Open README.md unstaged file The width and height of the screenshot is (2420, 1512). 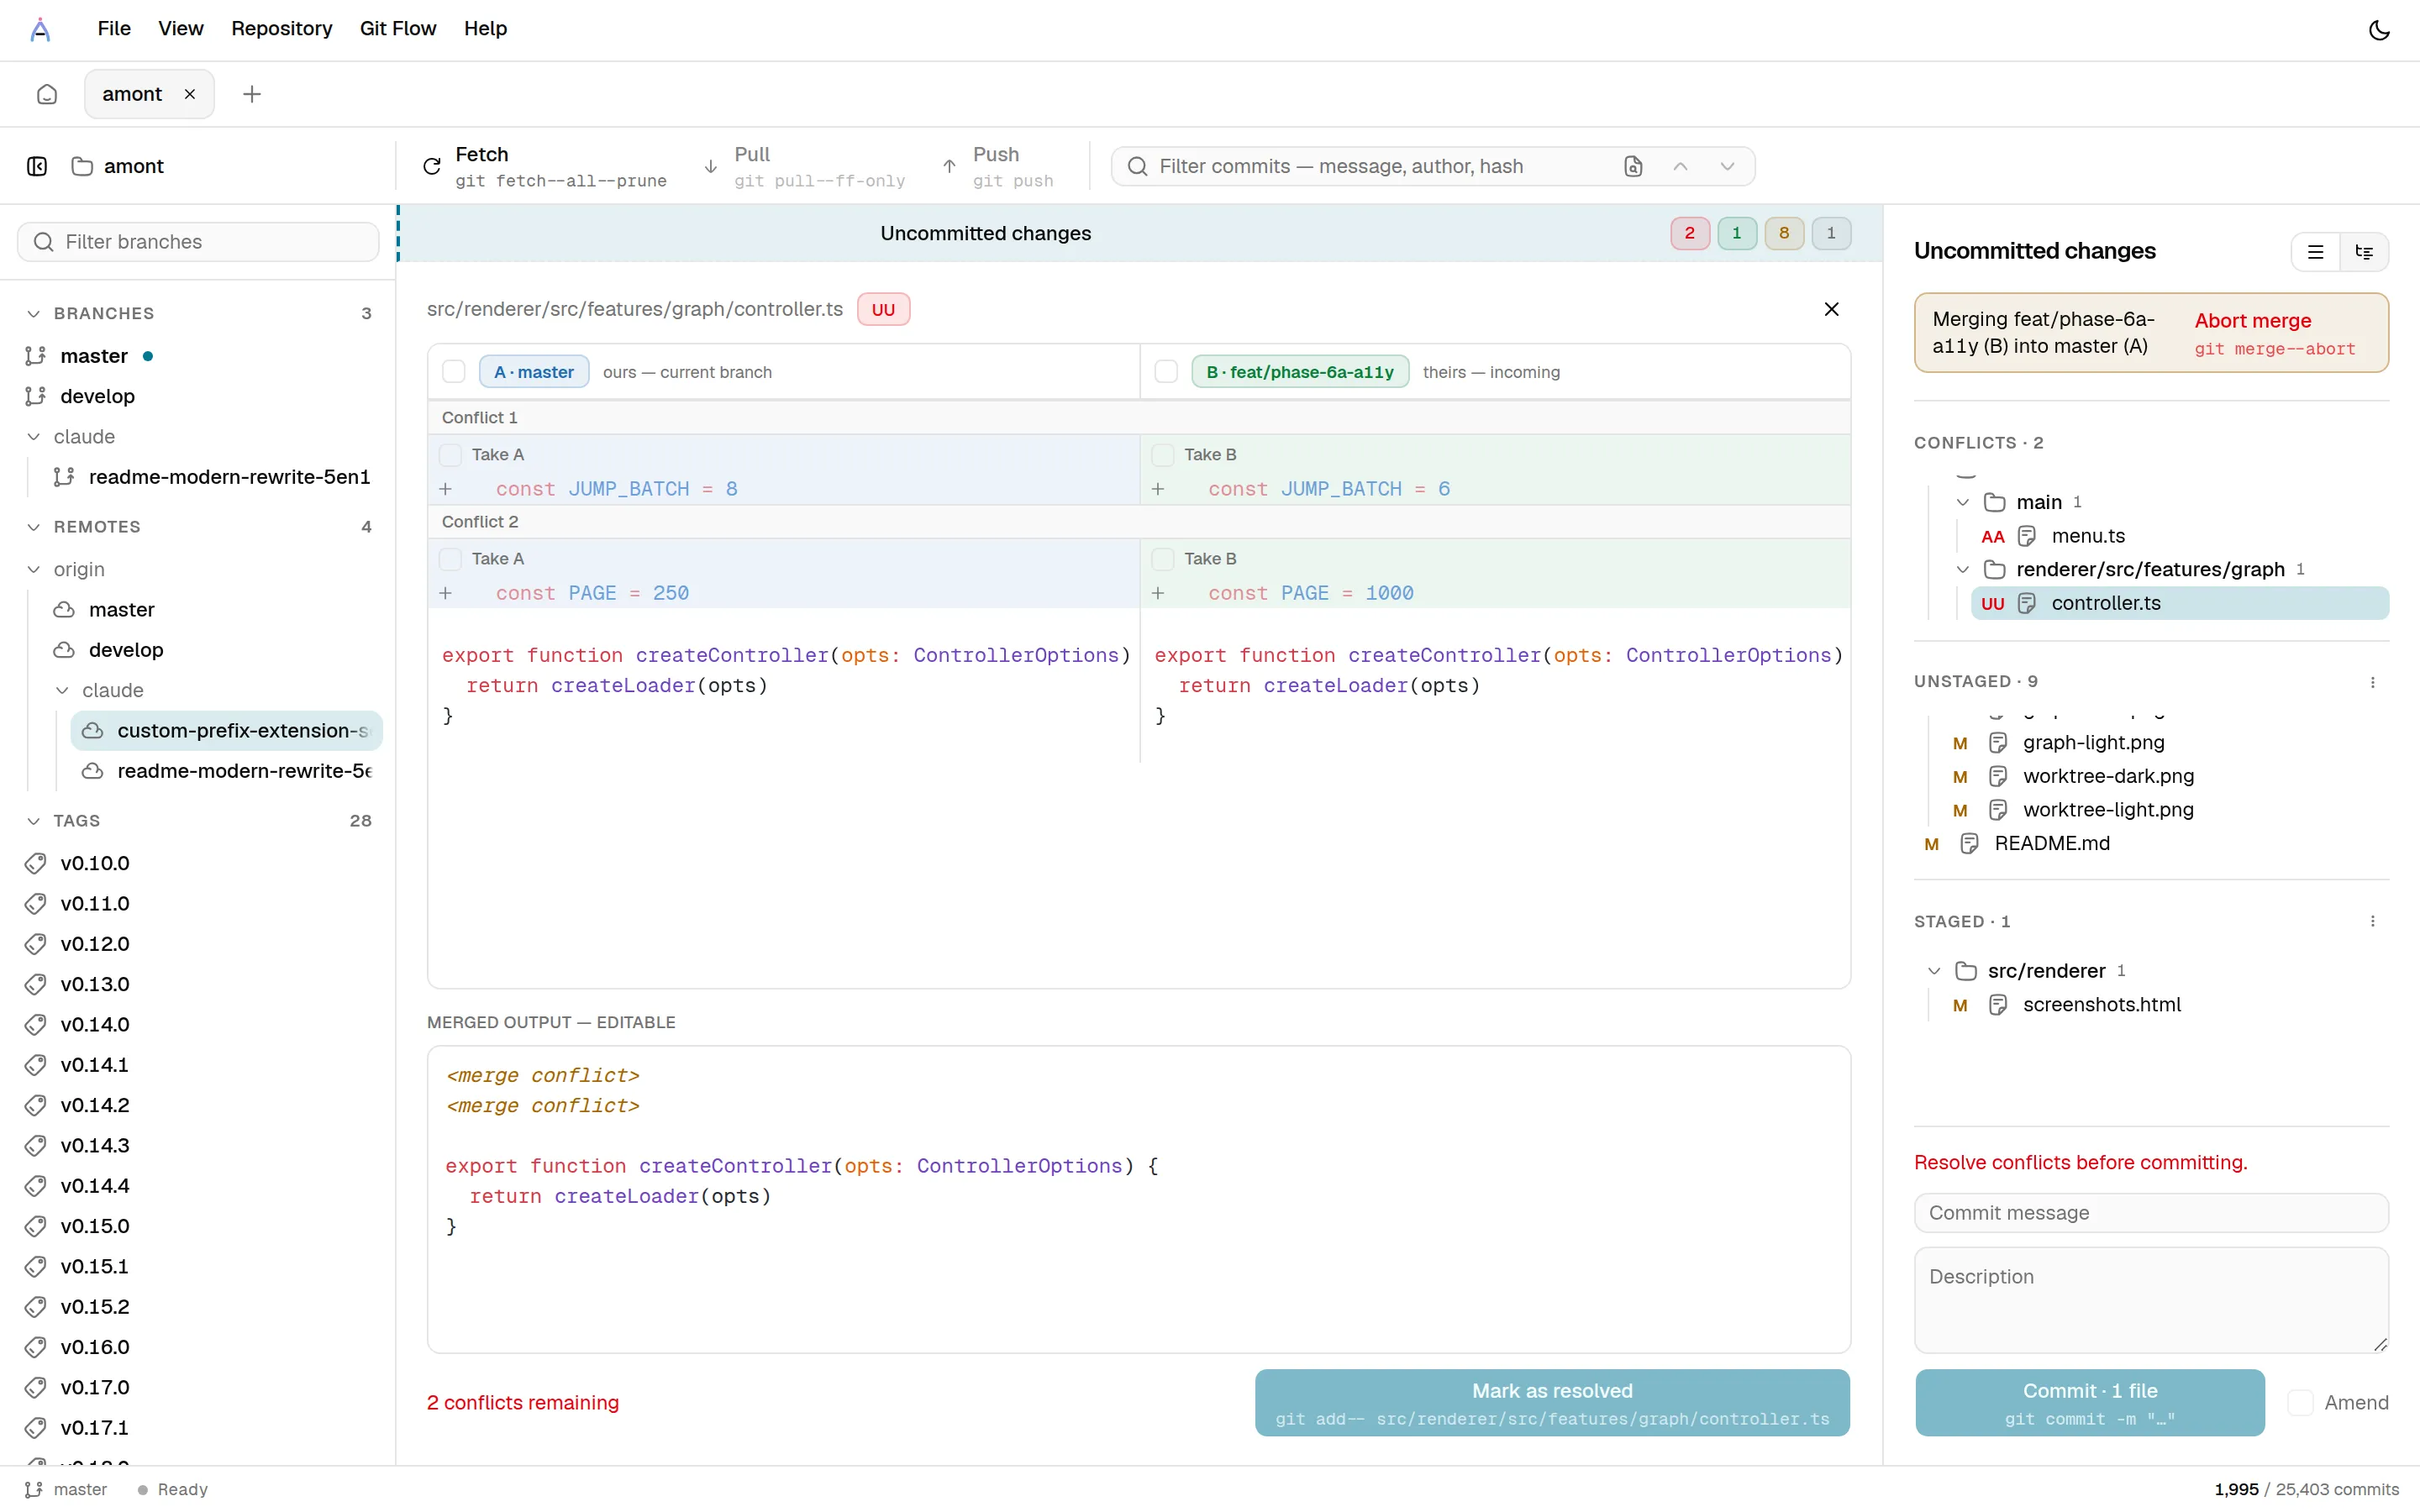click(x=2151, y=844)
